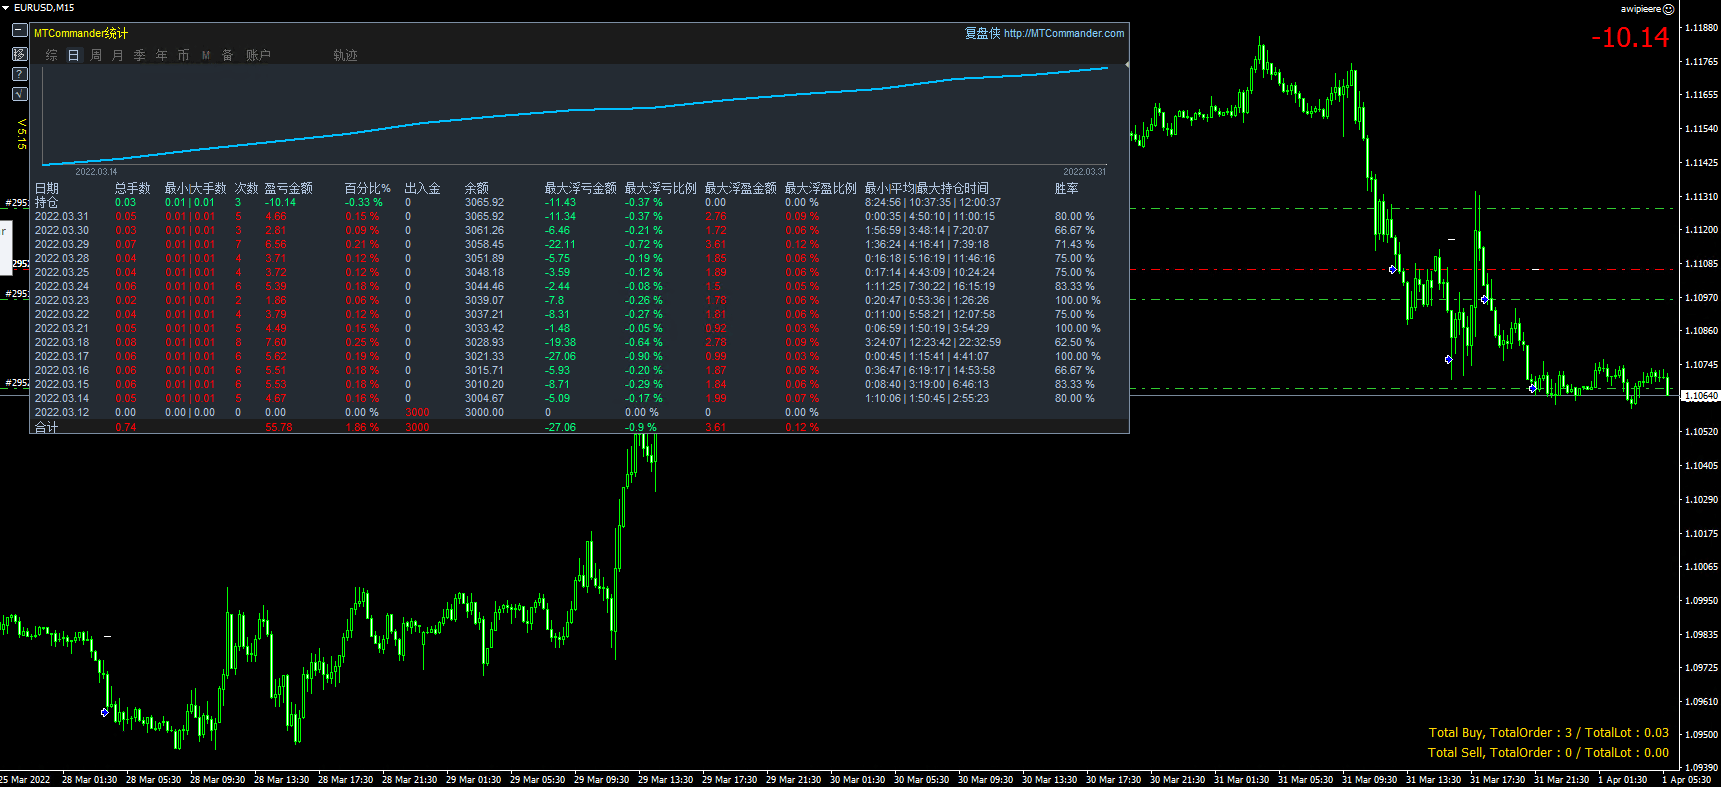Viewport: 1721px width, 787px height.
Task: Click the 盈亏金额 column header
Action: (x=289, y=188)
